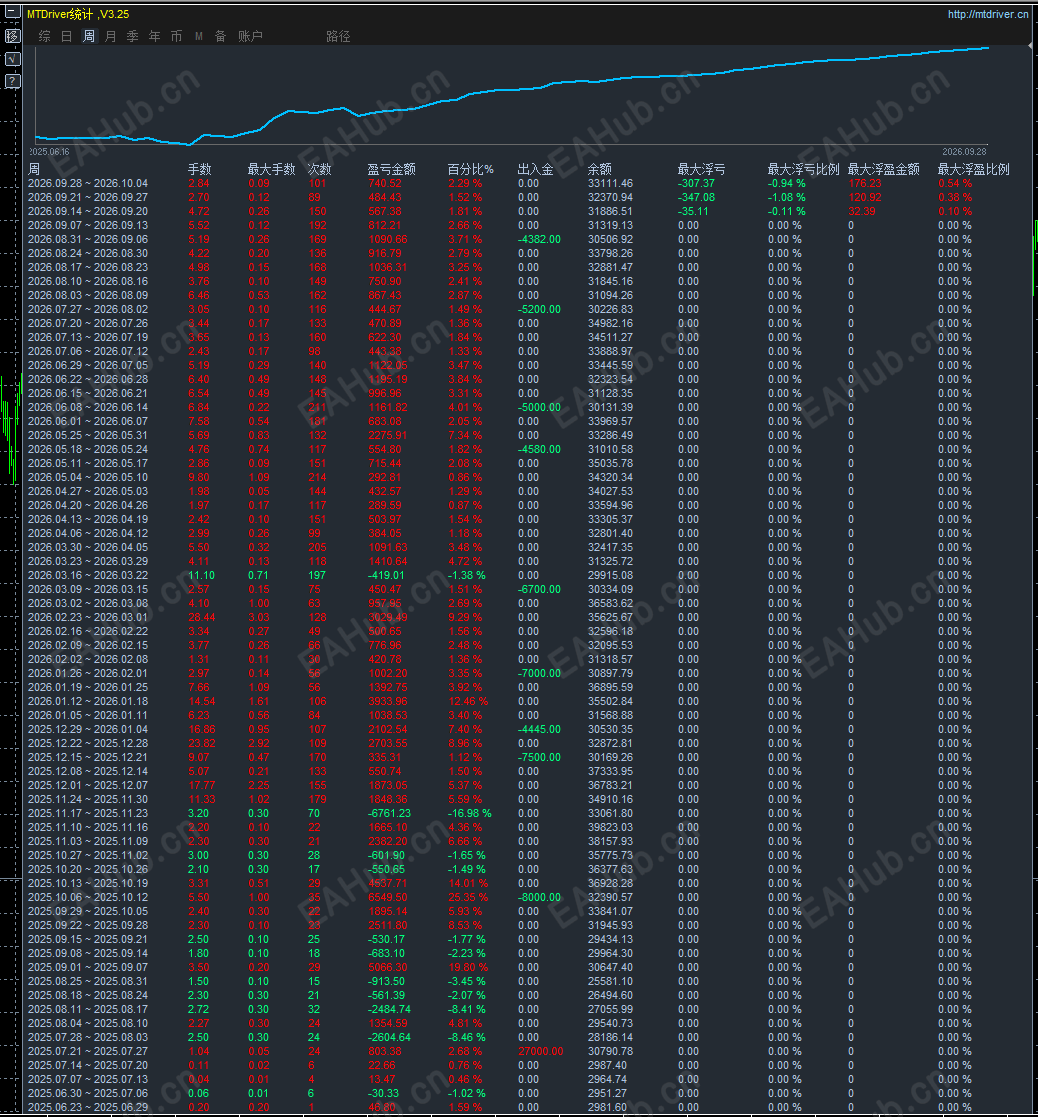
Task: Click the -6761.23 loss amount
Action: [x=389, y=813]
